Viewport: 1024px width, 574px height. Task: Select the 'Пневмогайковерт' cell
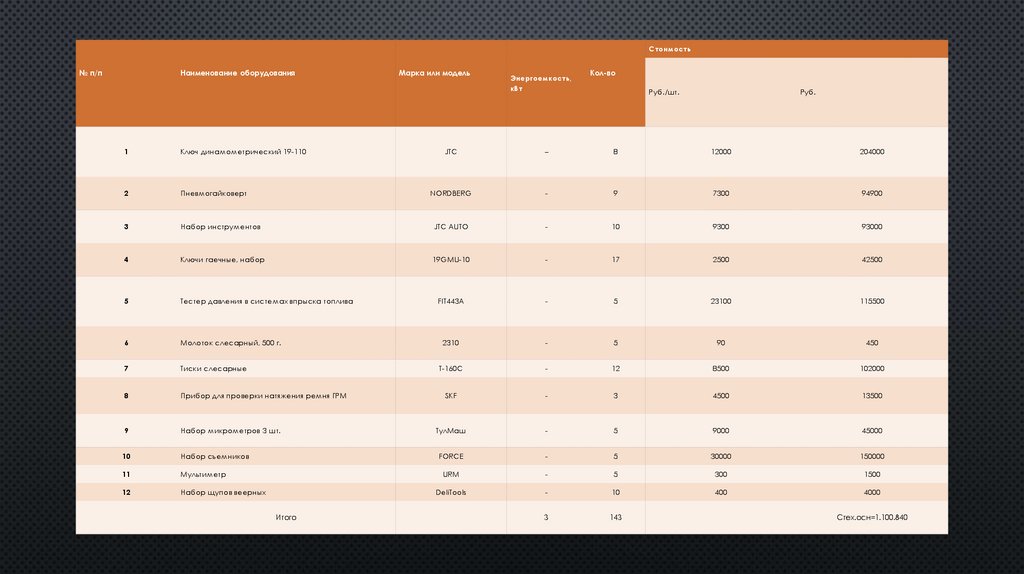point(214,193)
